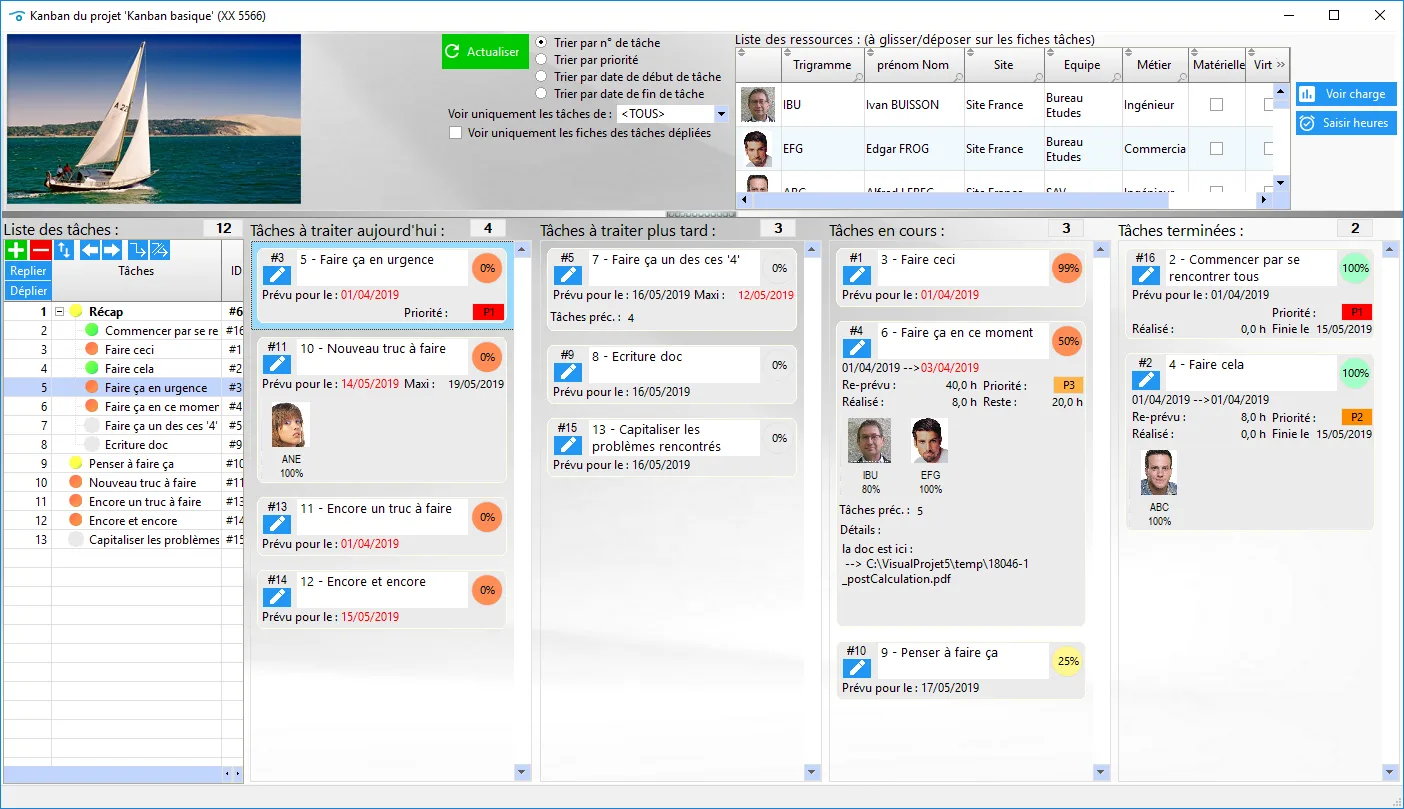Click Ivan BUISSON's photo in resources list
This screenshot has width=1404, height=809.
pos(758,105)
